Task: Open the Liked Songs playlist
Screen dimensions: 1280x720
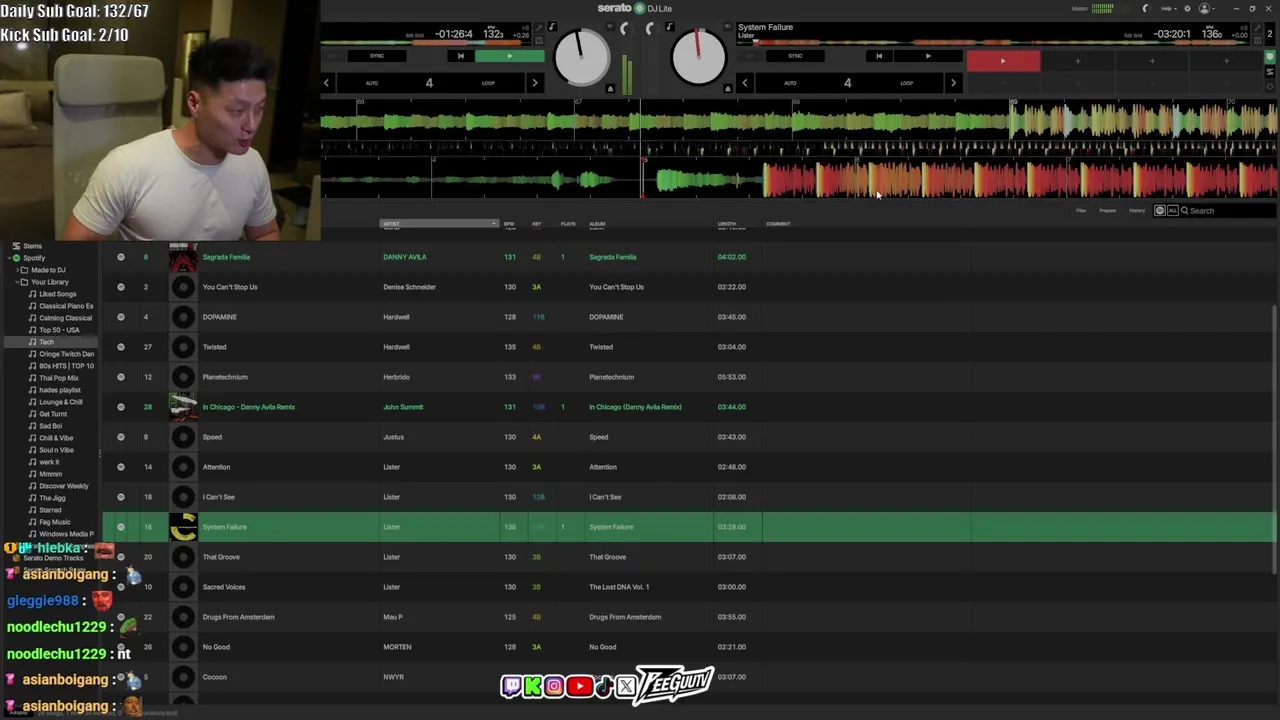Action: tap(57, 294)
